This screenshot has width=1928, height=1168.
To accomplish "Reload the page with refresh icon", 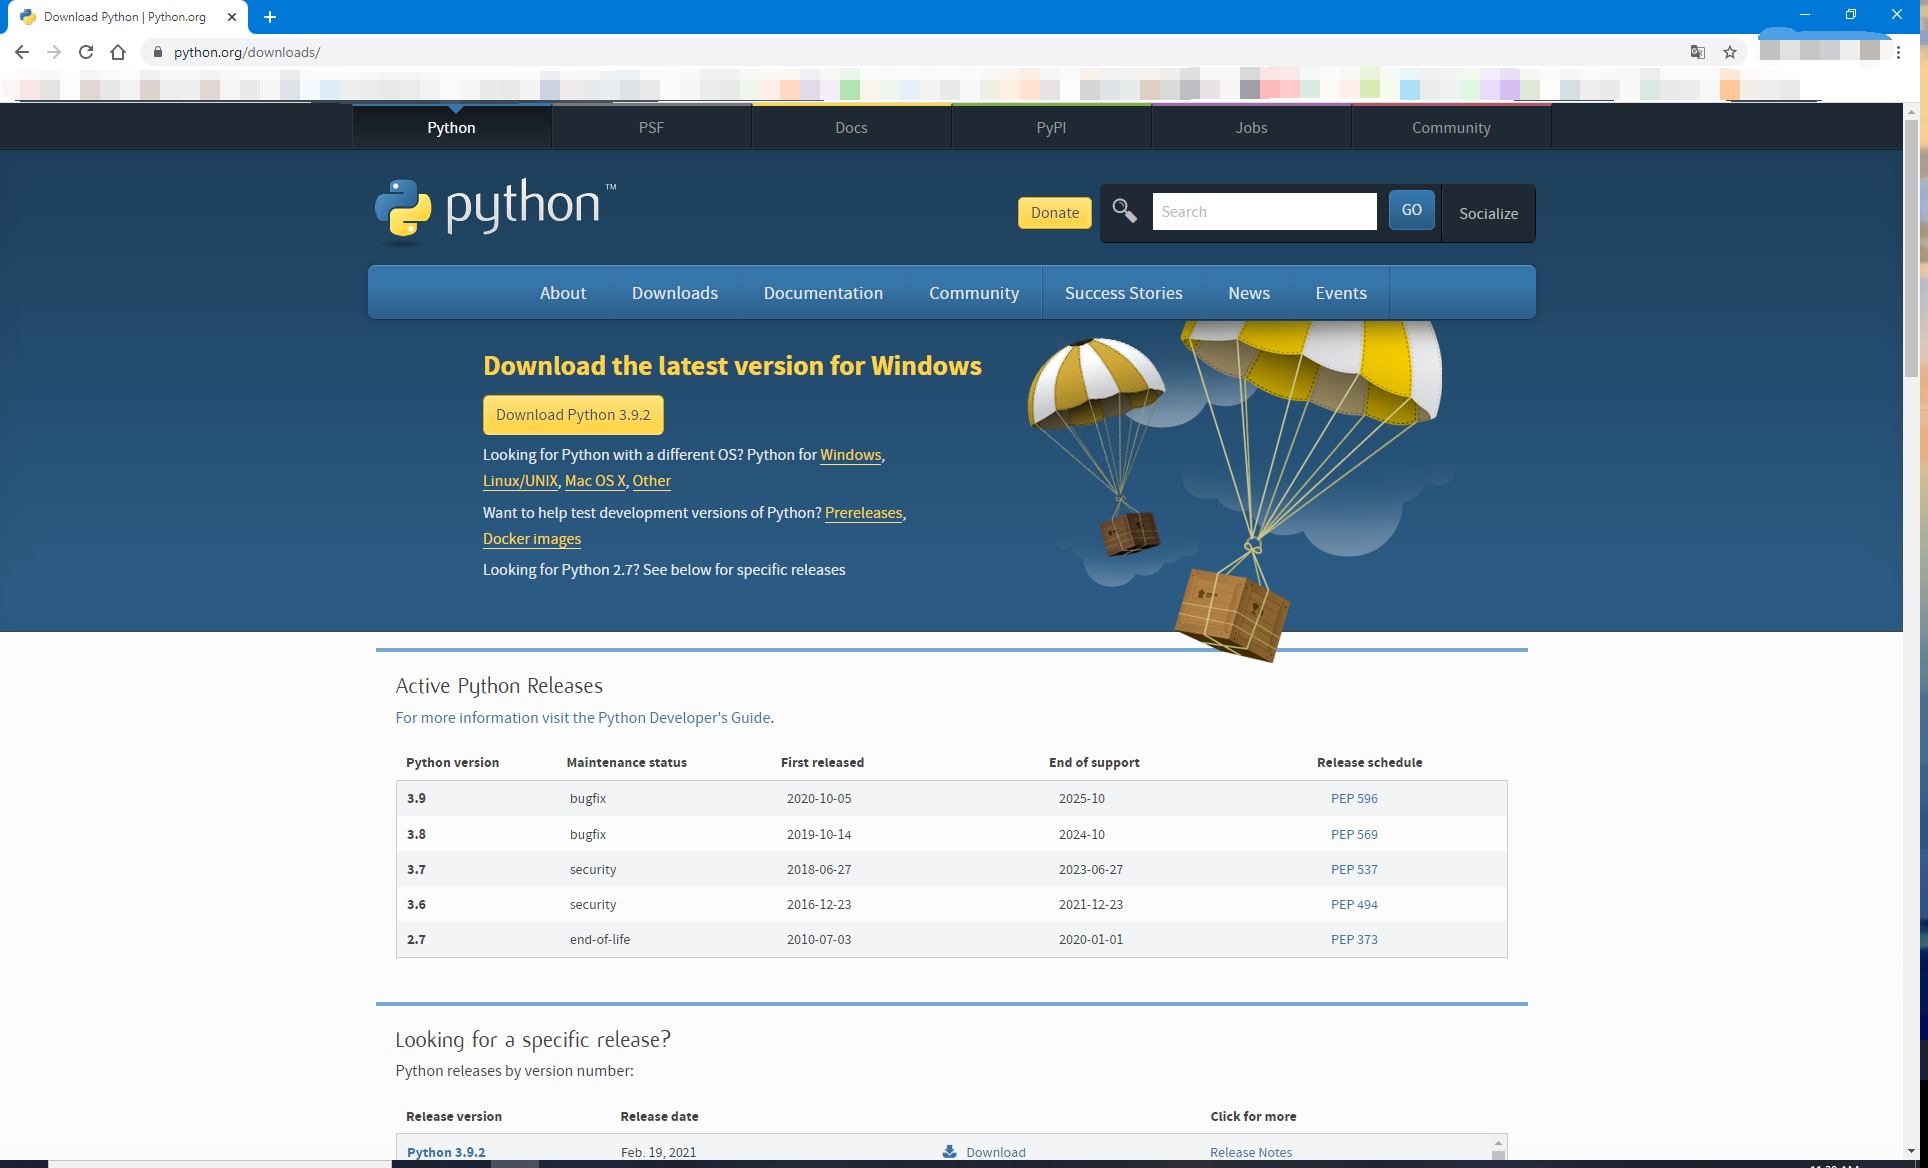I will (x=86, y=52).
